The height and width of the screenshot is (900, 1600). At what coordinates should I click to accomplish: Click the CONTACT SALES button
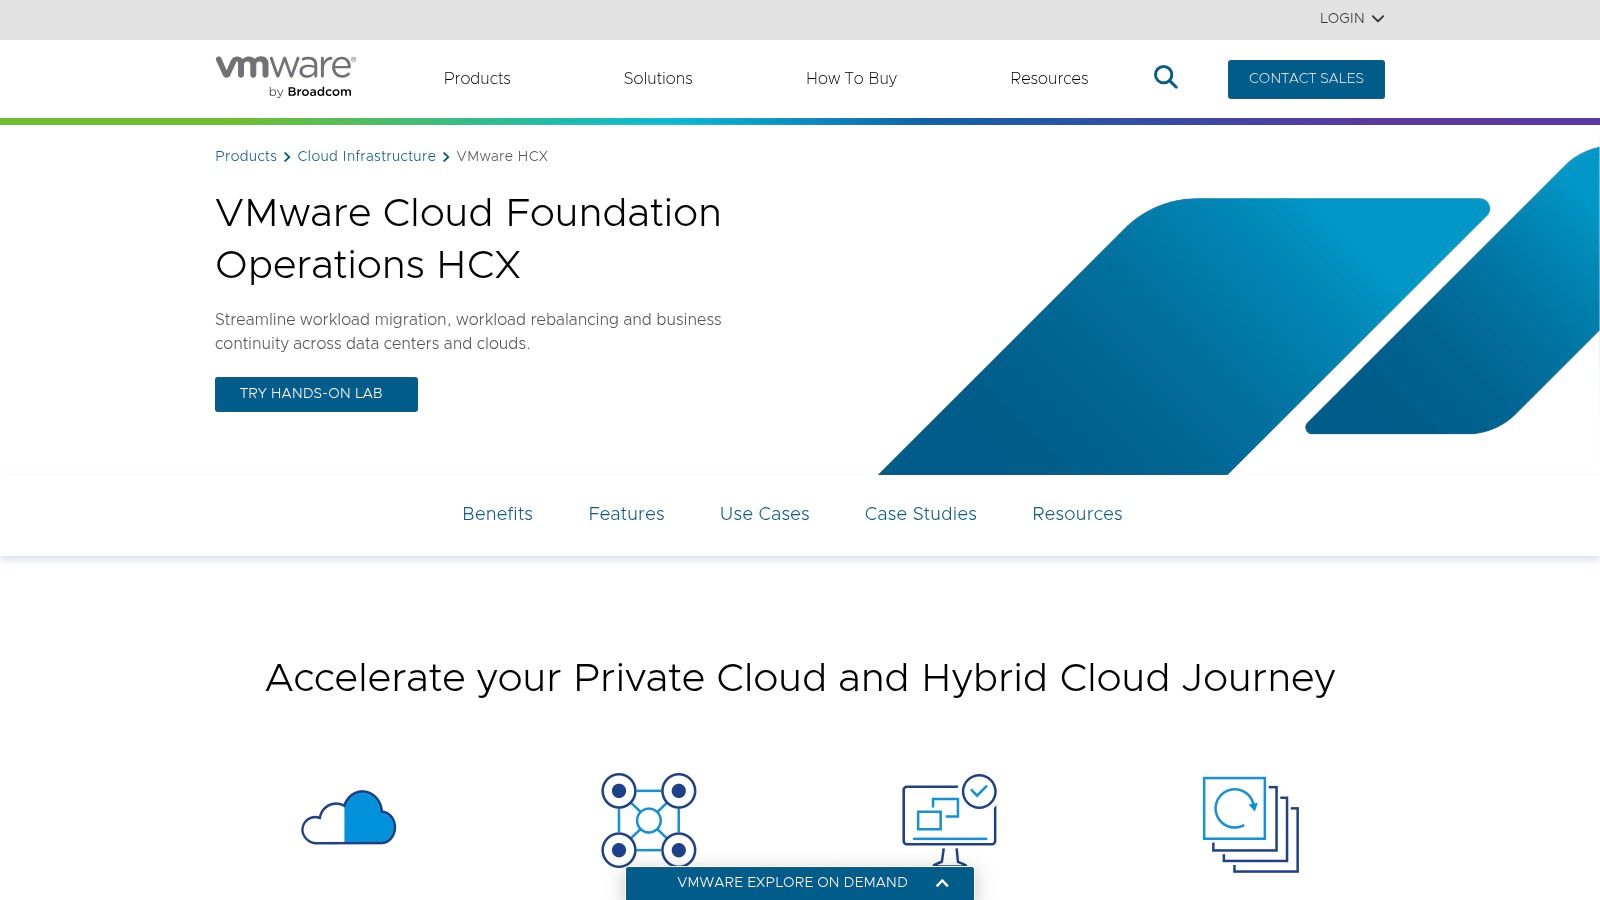(1306, 79)
